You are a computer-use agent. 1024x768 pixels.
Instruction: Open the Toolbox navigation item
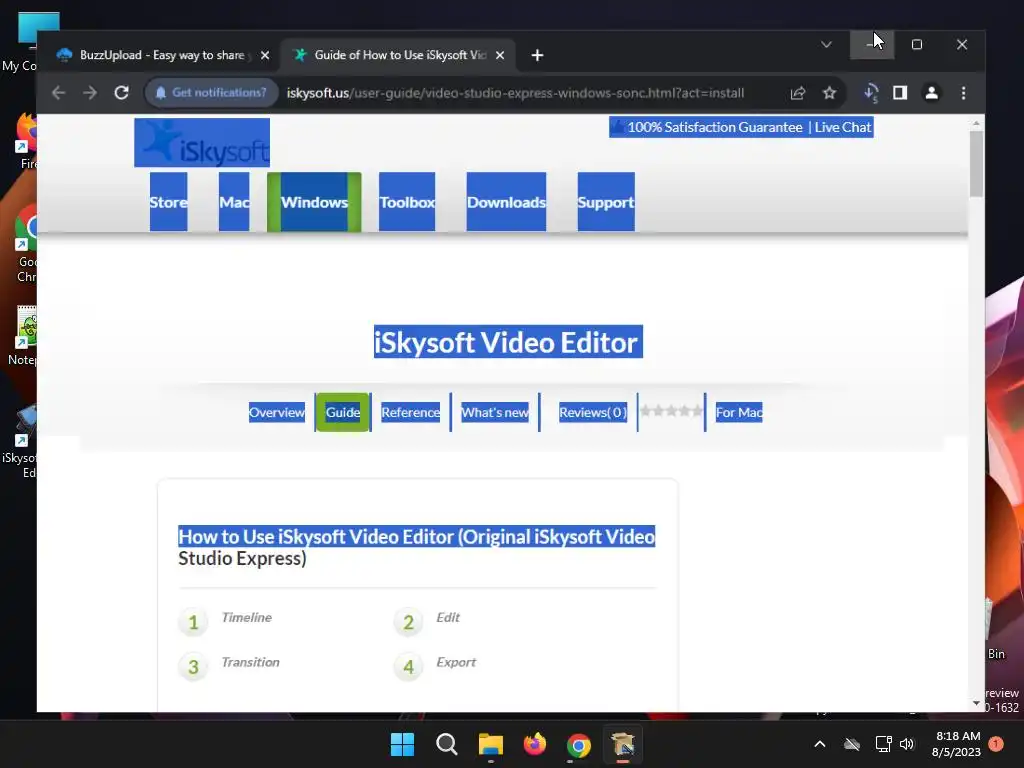point(407,202)
